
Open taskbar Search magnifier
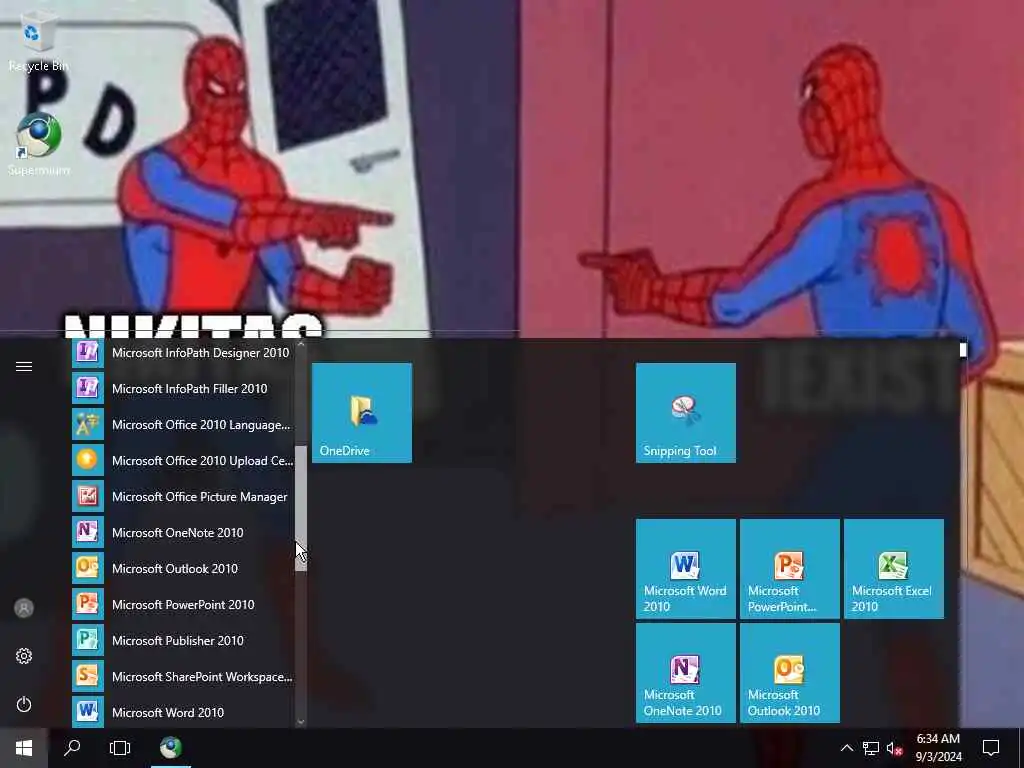72,748
